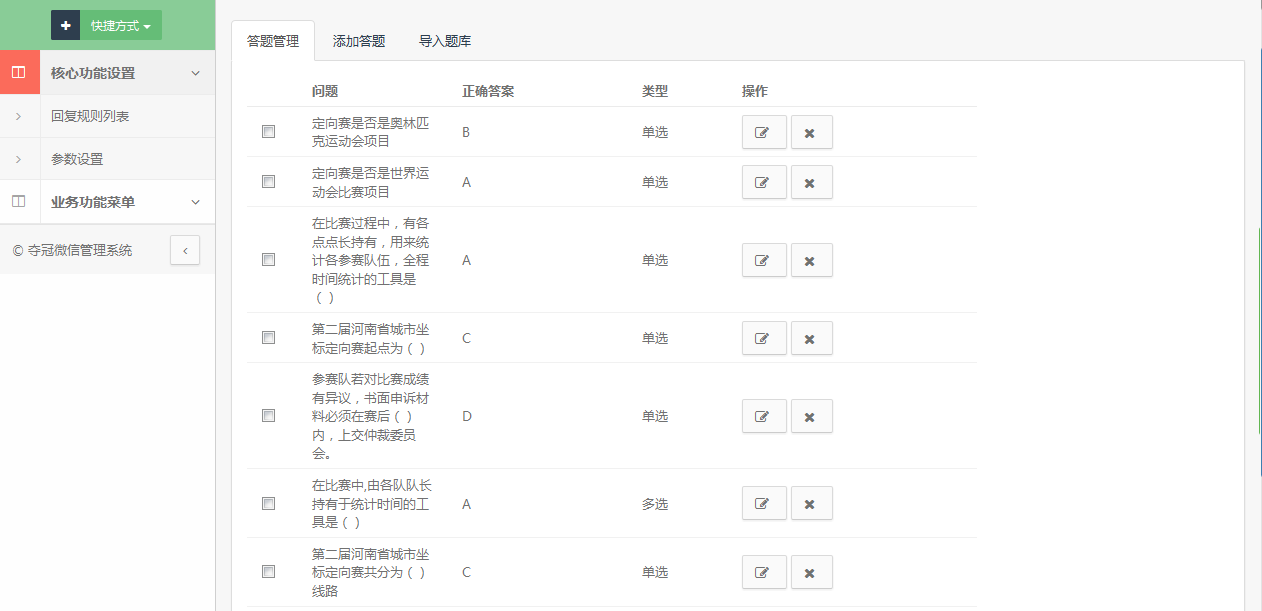This screenshot has width=1262, height=611.
Task: Check the 定向赛是否是奥林匹克运动会项目 row checkbox
Action: (268, 132)
